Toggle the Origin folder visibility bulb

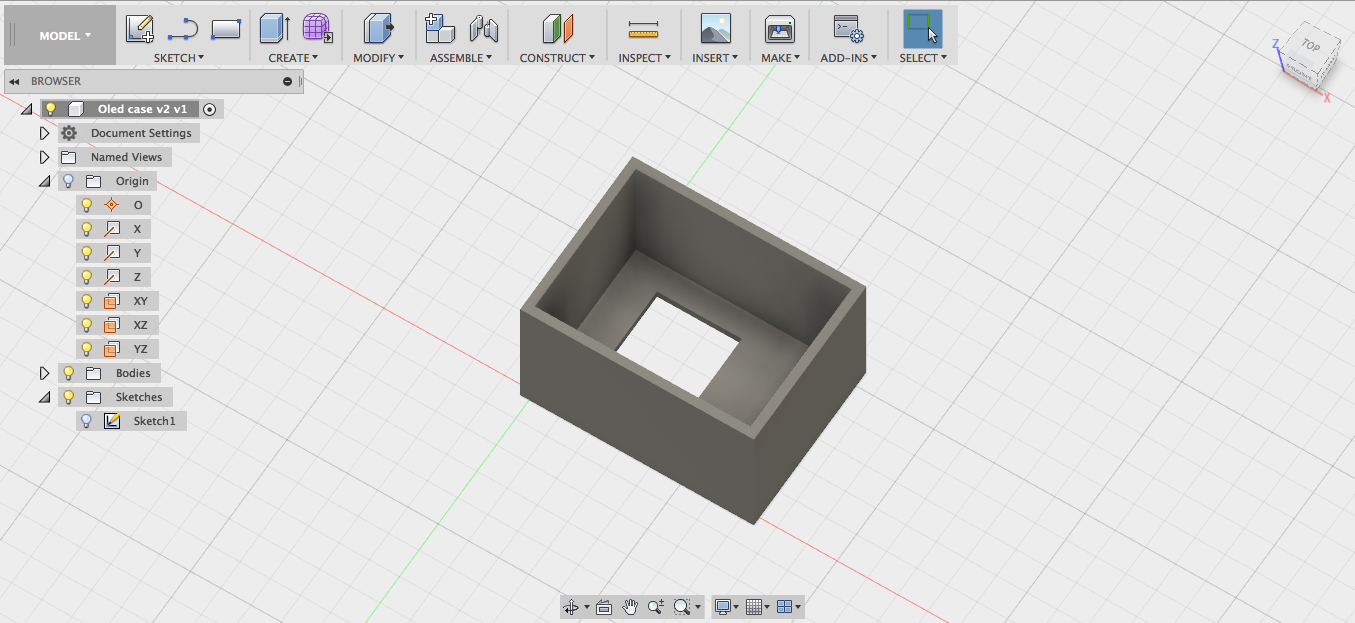68,181
